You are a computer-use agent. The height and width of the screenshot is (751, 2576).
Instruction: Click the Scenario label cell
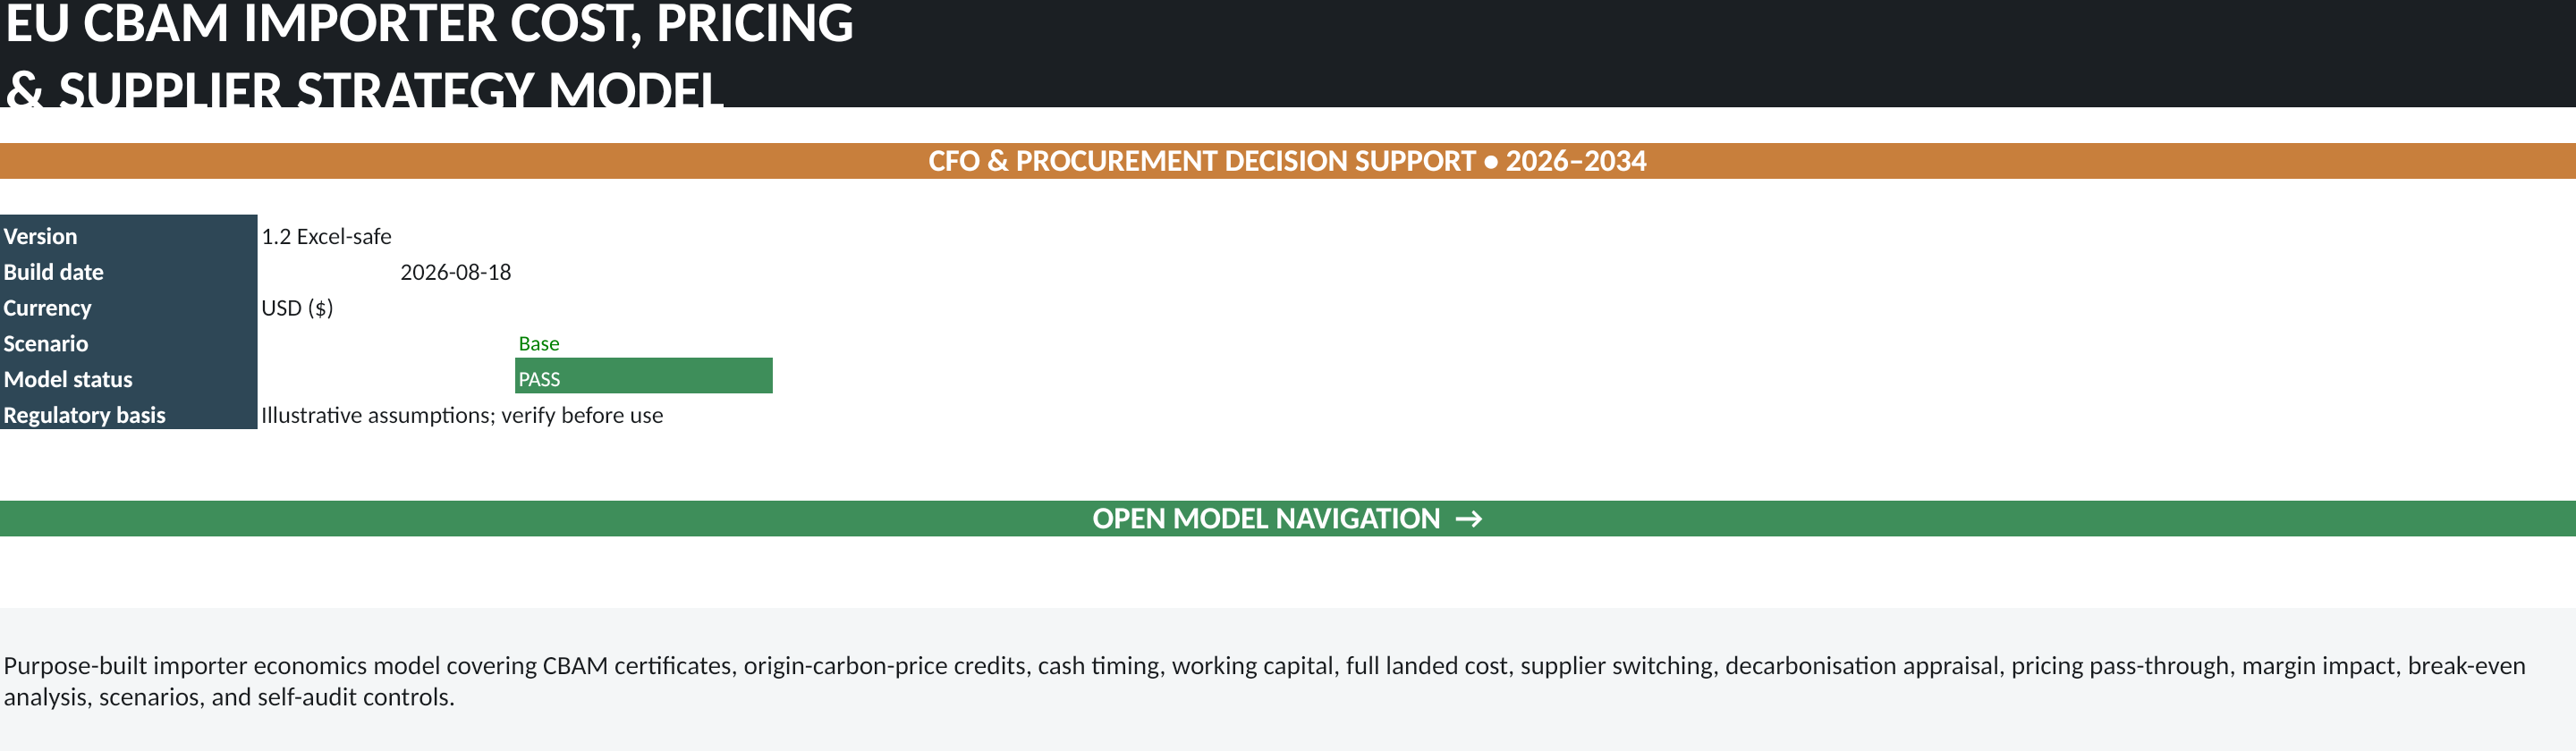click(128, 343)
